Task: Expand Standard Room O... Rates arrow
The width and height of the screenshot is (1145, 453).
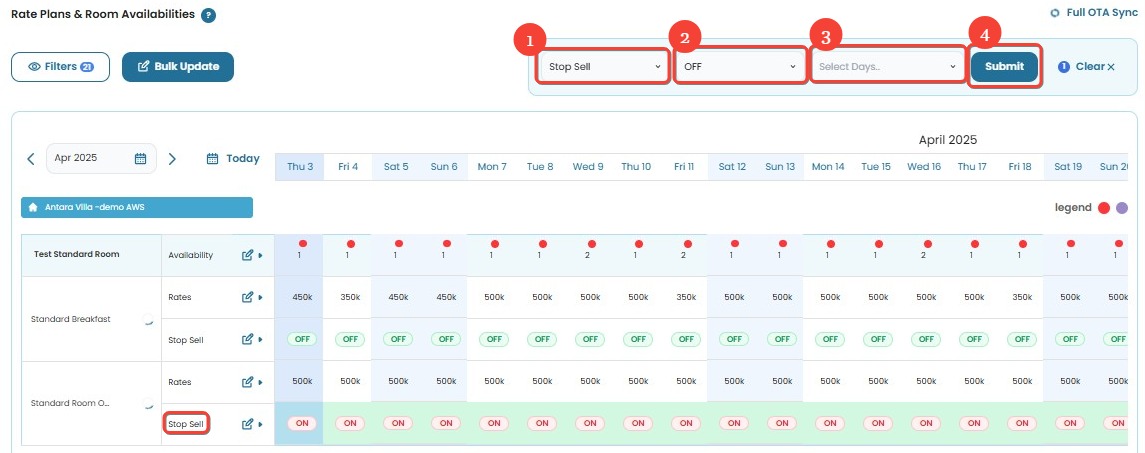Action: [x=261, y=382]
